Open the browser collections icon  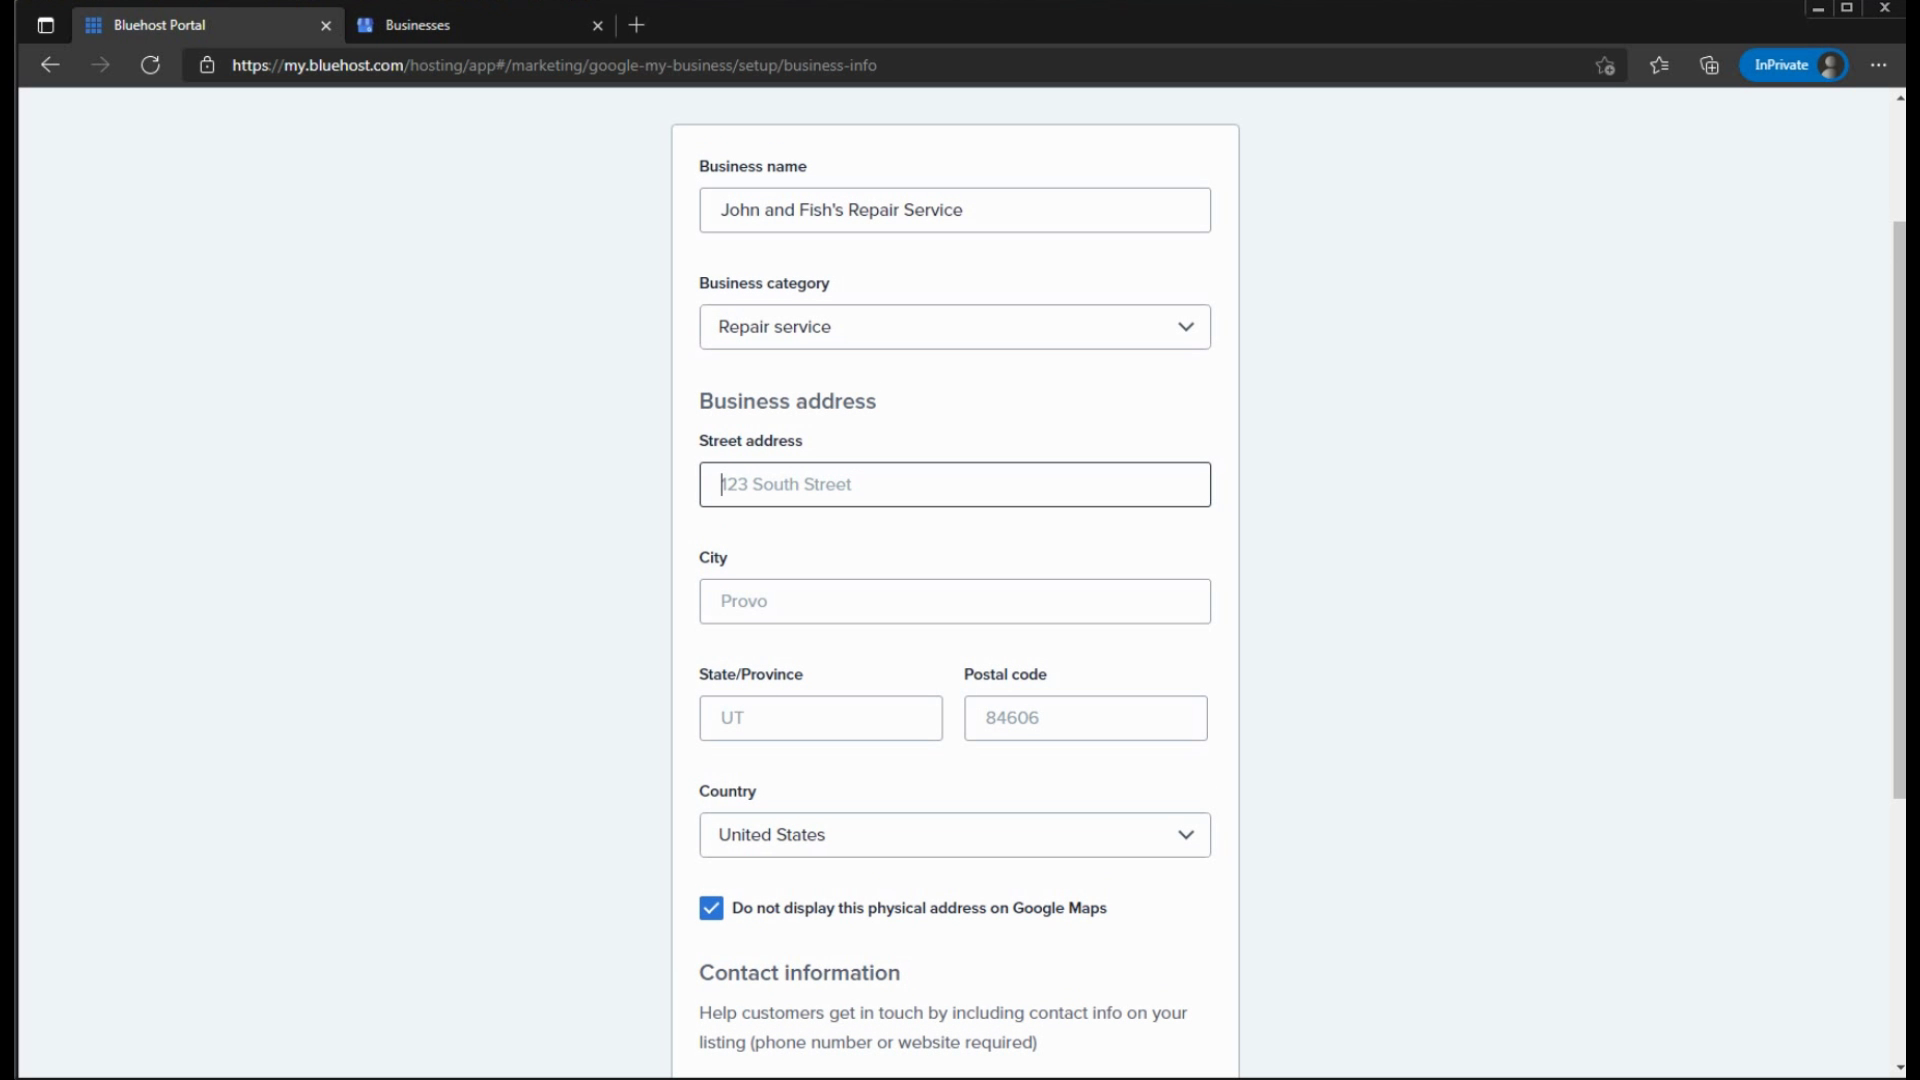[x=1709, y=65]
